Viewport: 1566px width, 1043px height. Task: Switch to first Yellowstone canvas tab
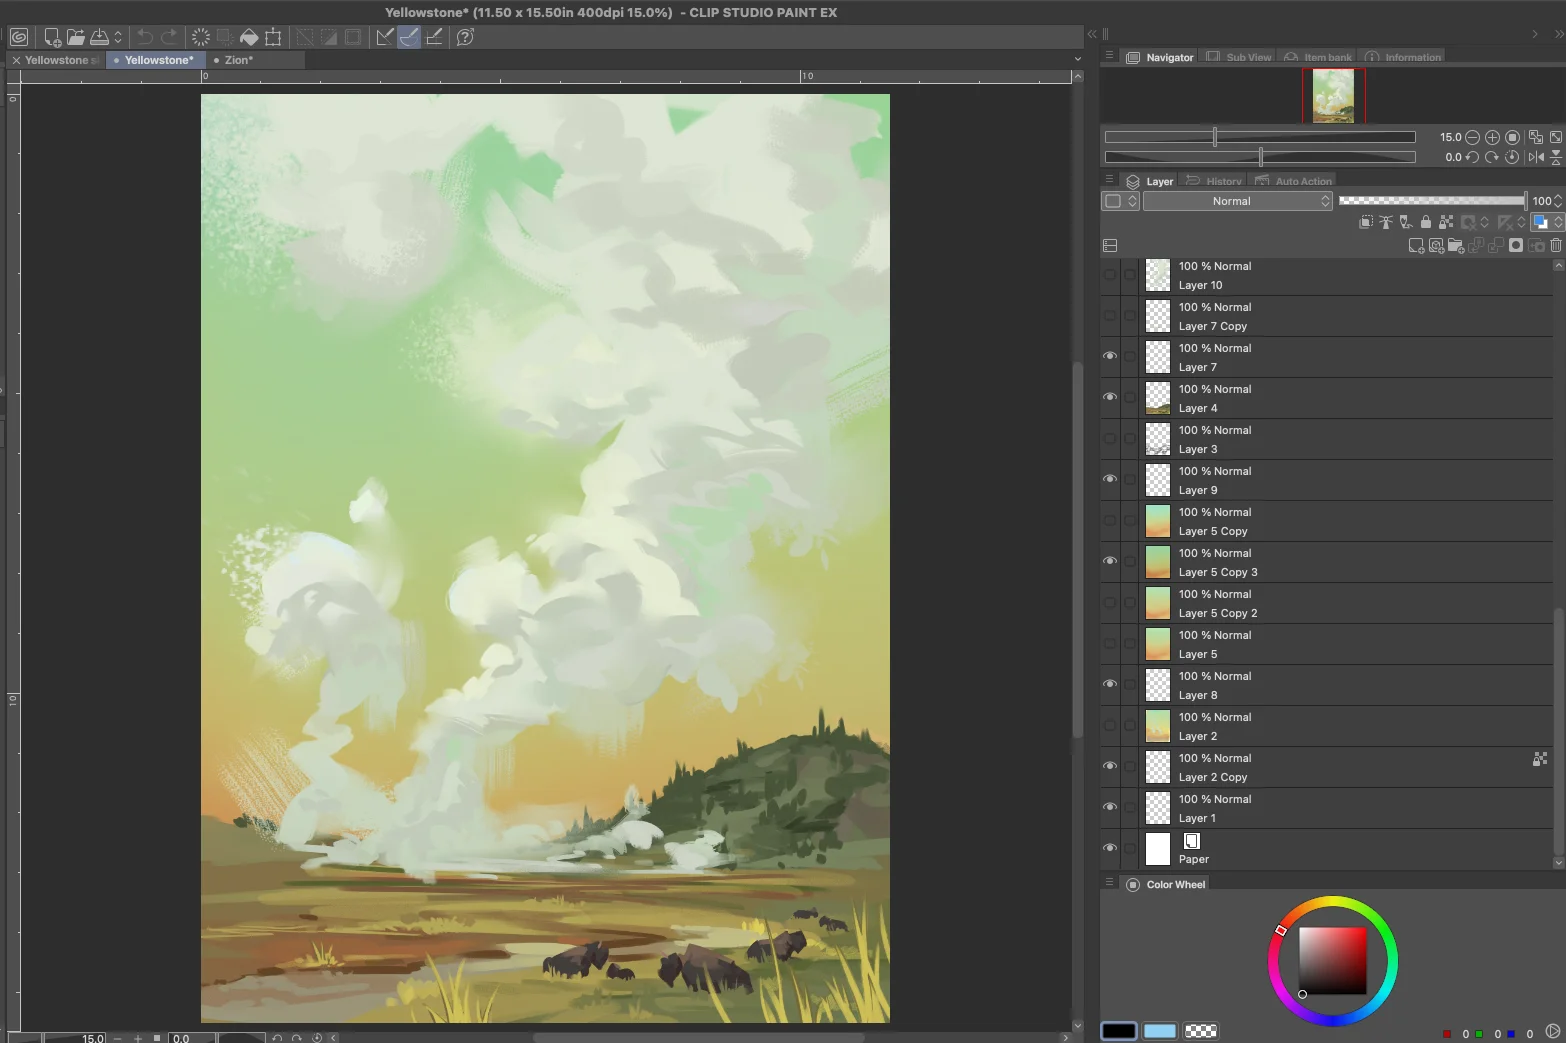[x=55, y=60]
